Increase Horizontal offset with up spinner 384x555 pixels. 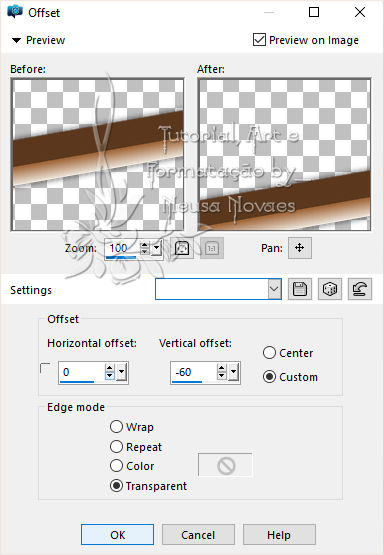coord(110,368)
